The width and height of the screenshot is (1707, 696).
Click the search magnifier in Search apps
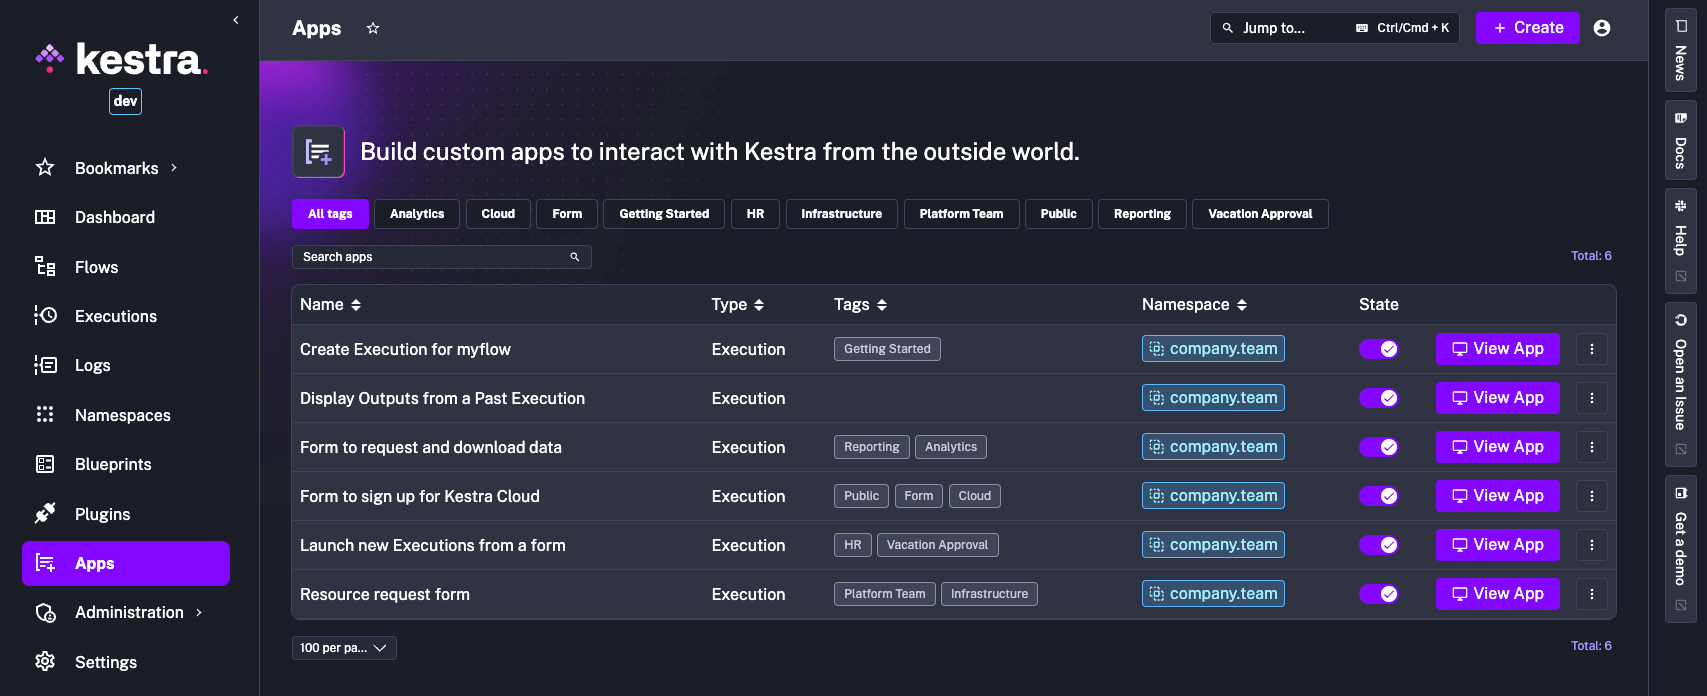pyautogui.click(x=575, y=257)
